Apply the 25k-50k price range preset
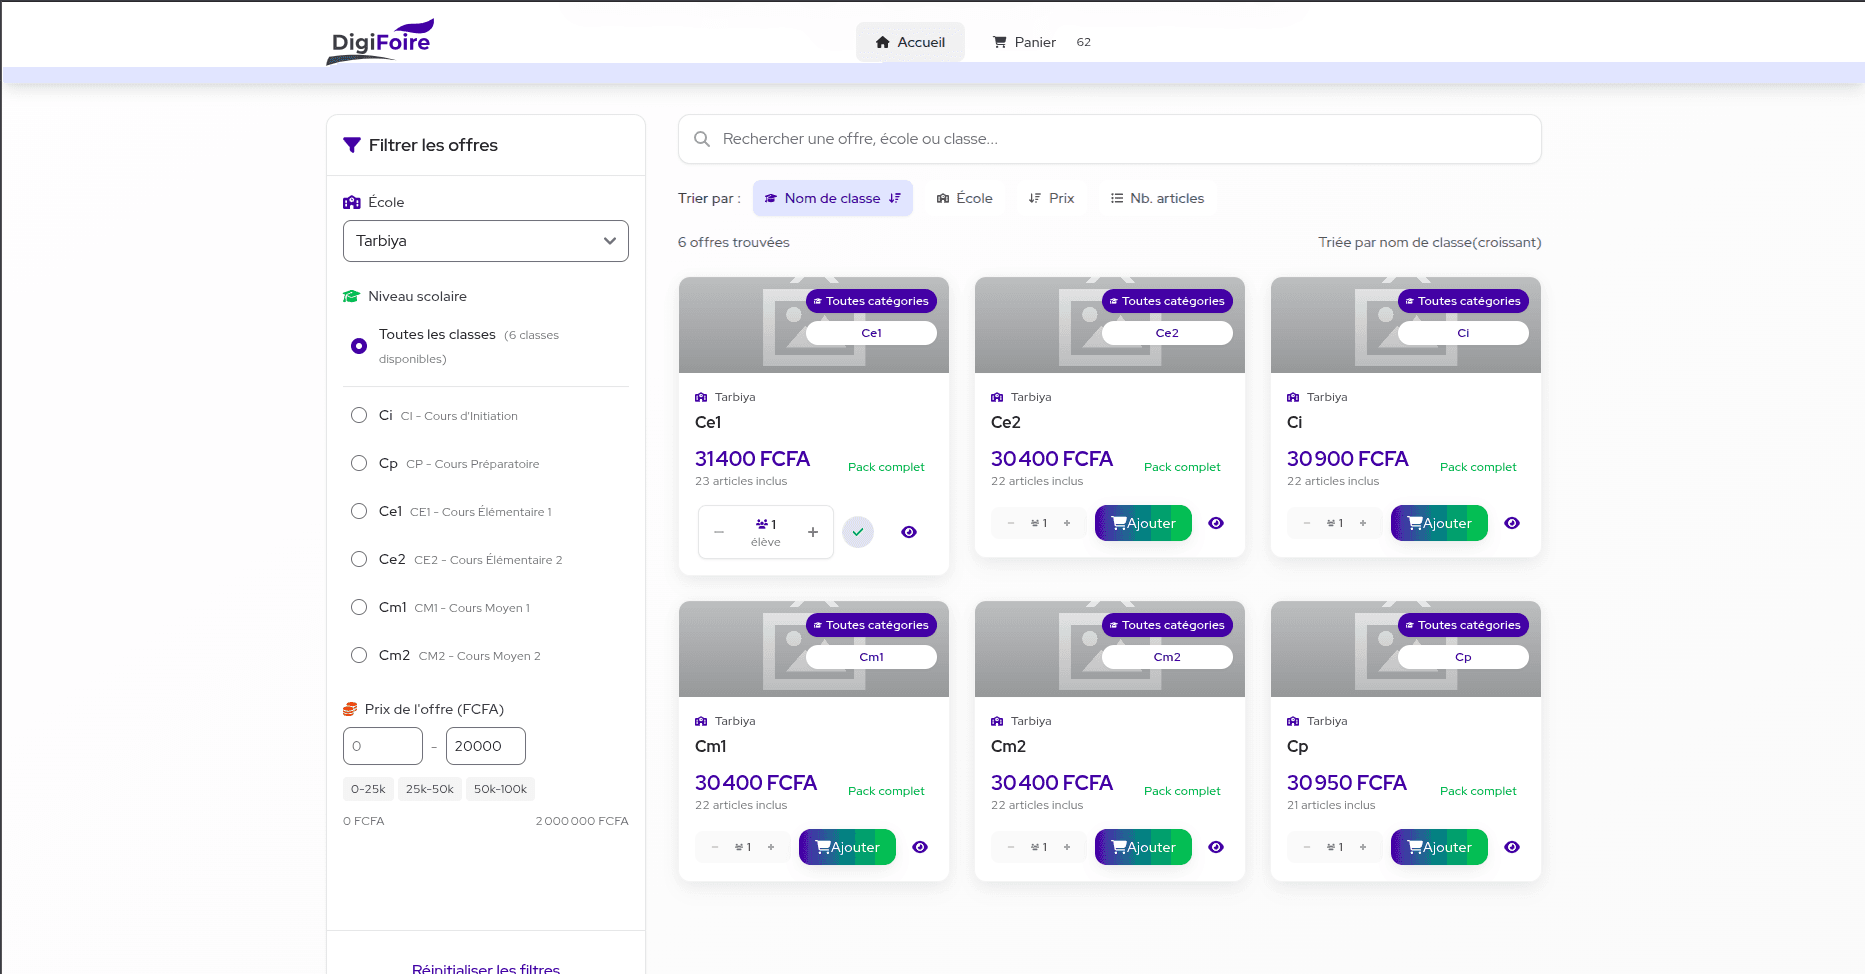 pos(429,789)
